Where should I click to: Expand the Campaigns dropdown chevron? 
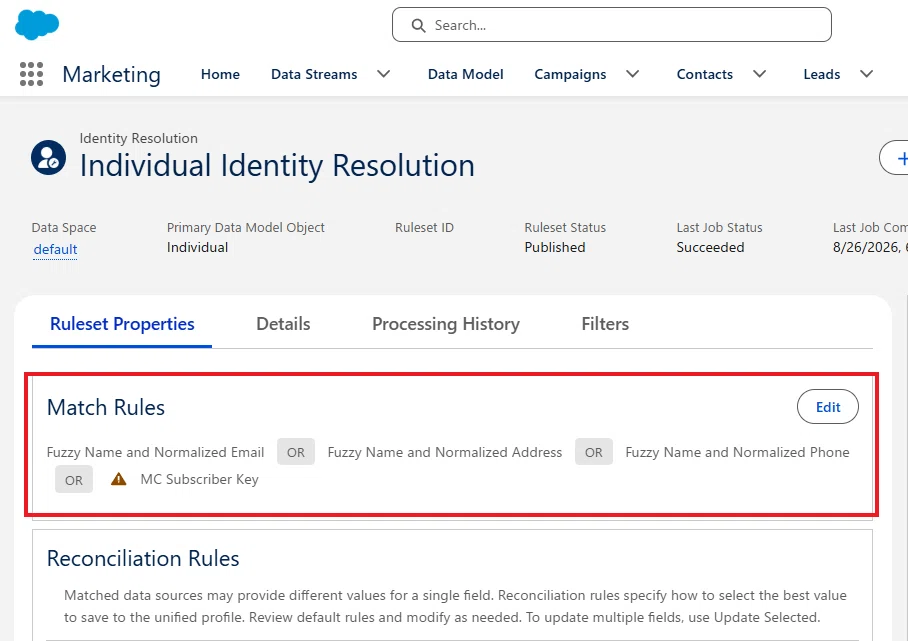pyautogui.click(x=632, y=74)
